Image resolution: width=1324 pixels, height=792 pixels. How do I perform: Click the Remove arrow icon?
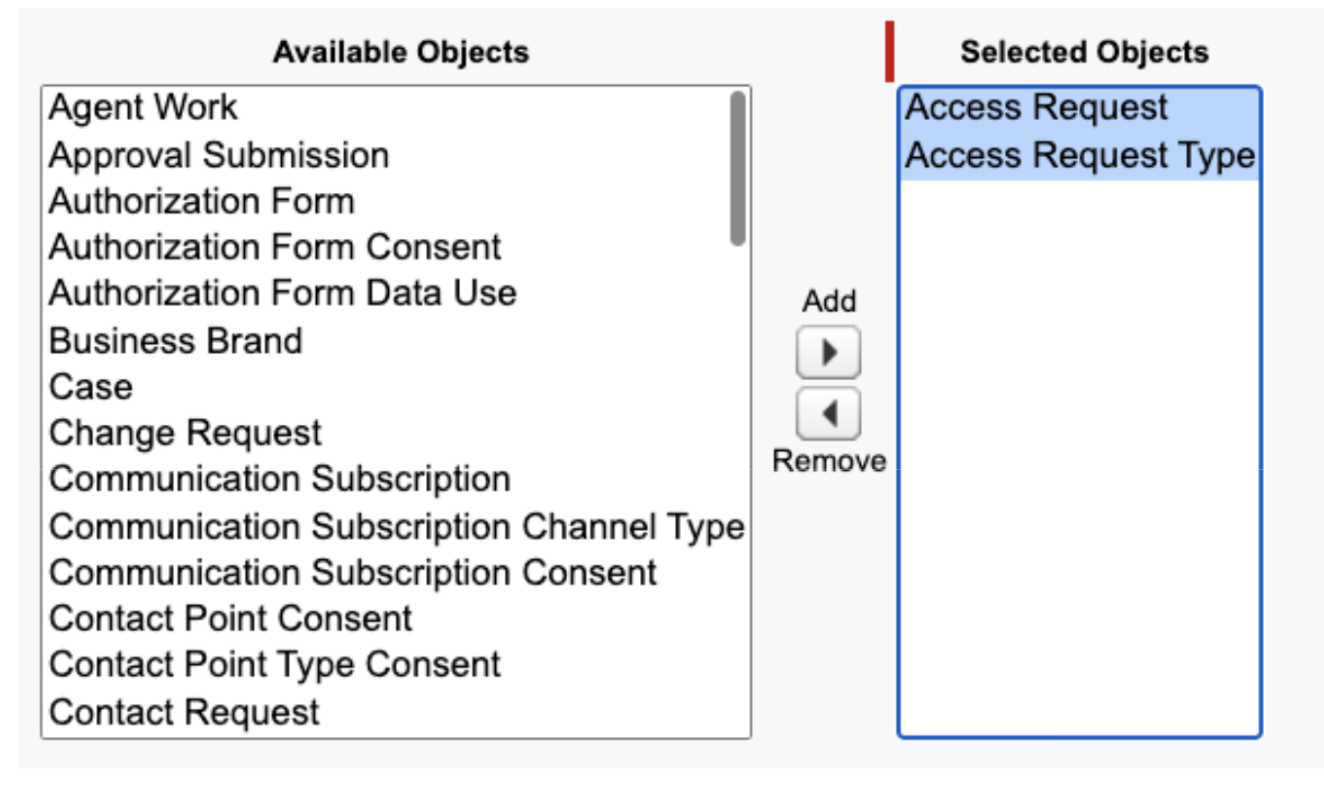827,414
